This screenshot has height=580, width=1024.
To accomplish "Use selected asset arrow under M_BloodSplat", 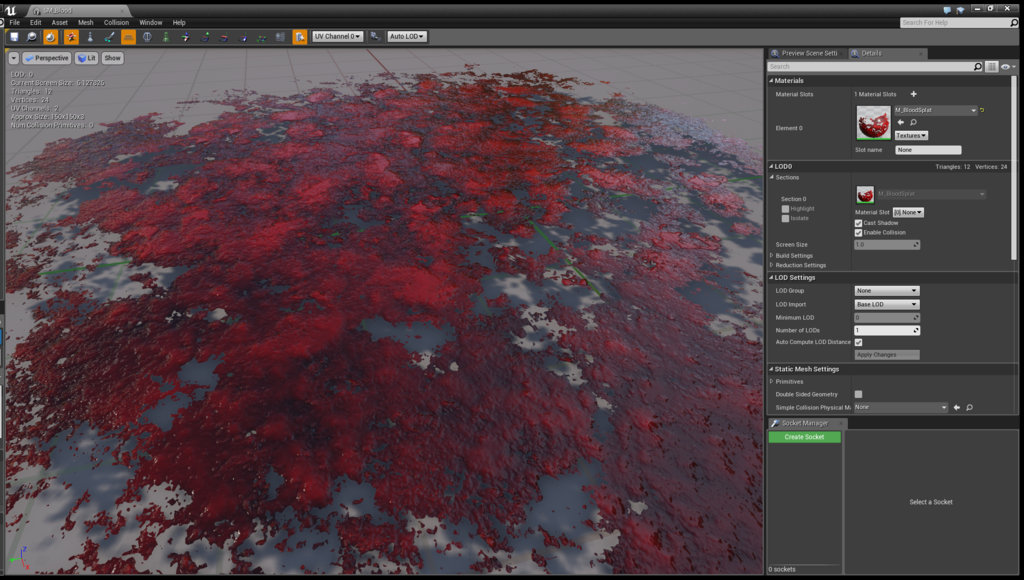I will point(901,122).
